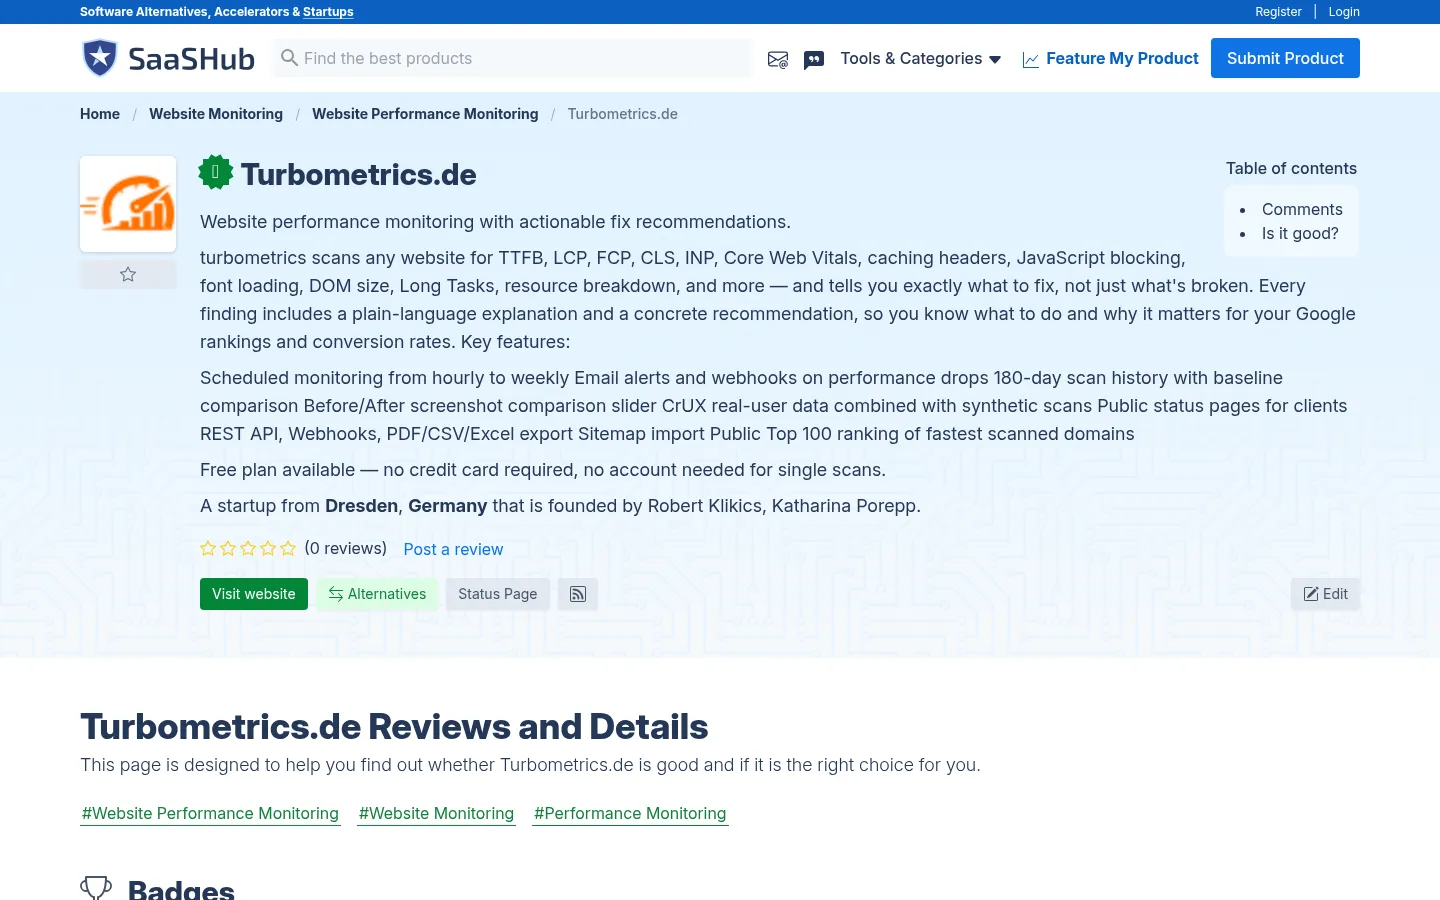1440x900 pixels.
Task: Open the discussions speech bubble icon
Action: click(814, 60)
